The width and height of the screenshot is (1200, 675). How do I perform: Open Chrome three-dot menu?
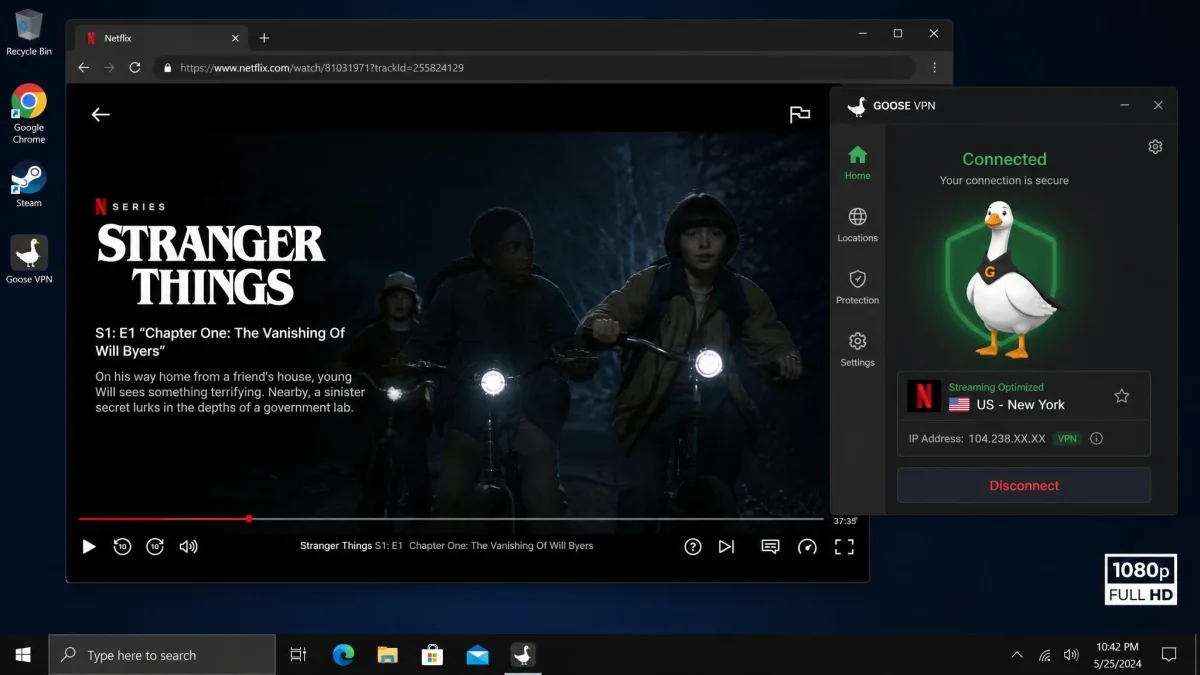pyautogui.click(x=935, y=68)
